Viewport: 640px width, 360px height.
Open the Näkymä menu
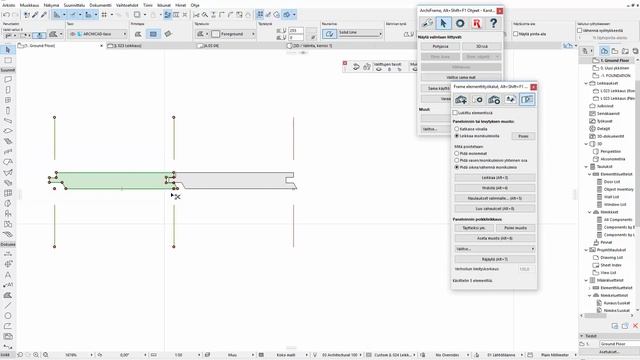pos(51,5)
